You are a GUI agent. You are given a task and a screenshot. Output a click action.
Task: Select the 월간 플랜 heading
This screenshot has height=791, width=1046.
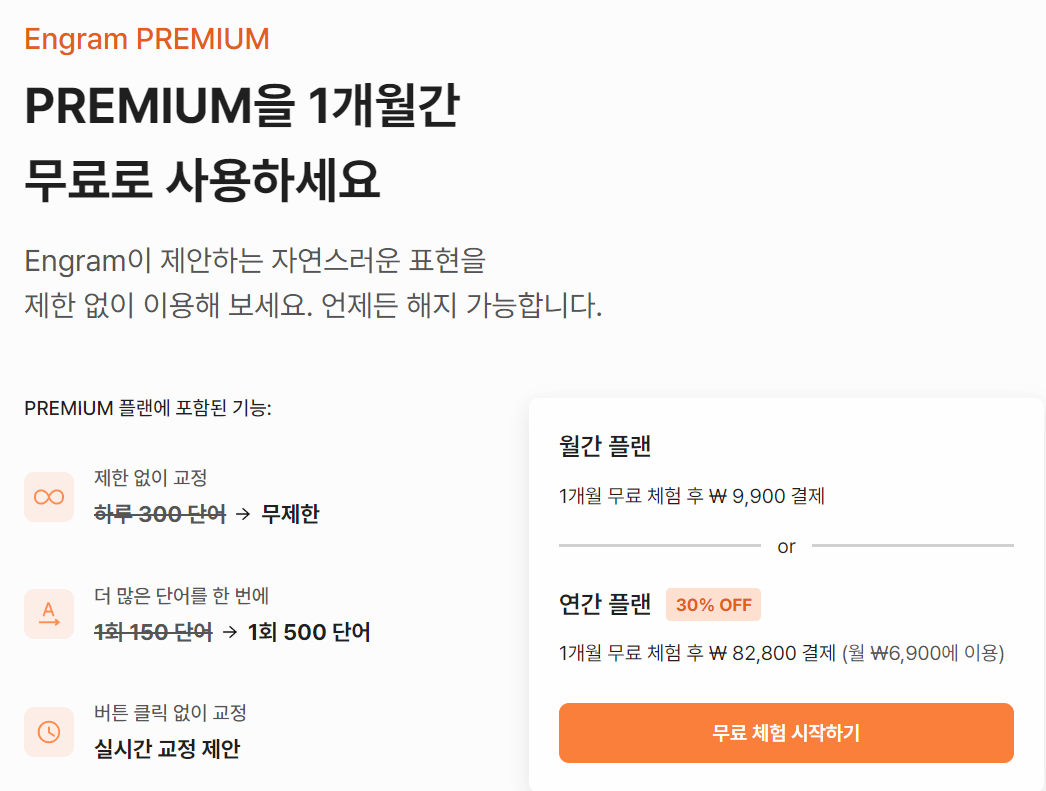(x=605, y=447)
